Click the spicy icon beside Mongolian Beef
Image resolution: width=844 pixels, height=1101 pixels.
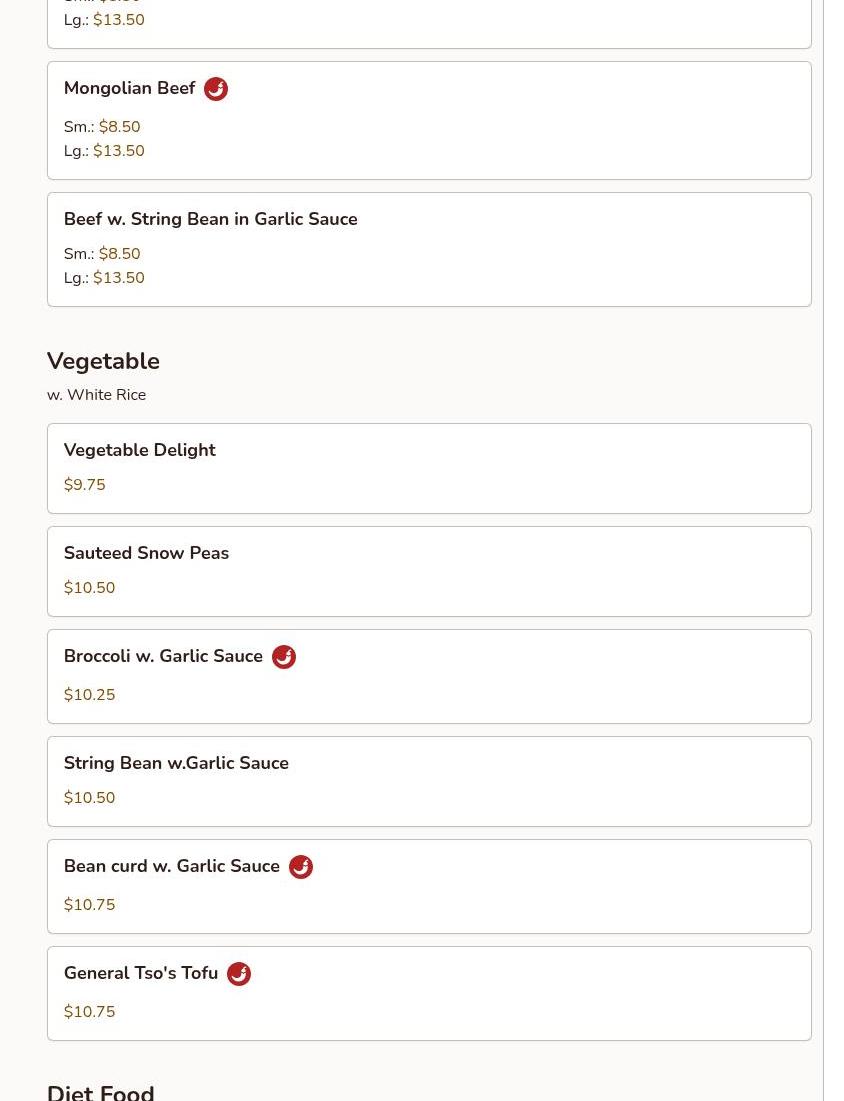[x=216, y=89]
